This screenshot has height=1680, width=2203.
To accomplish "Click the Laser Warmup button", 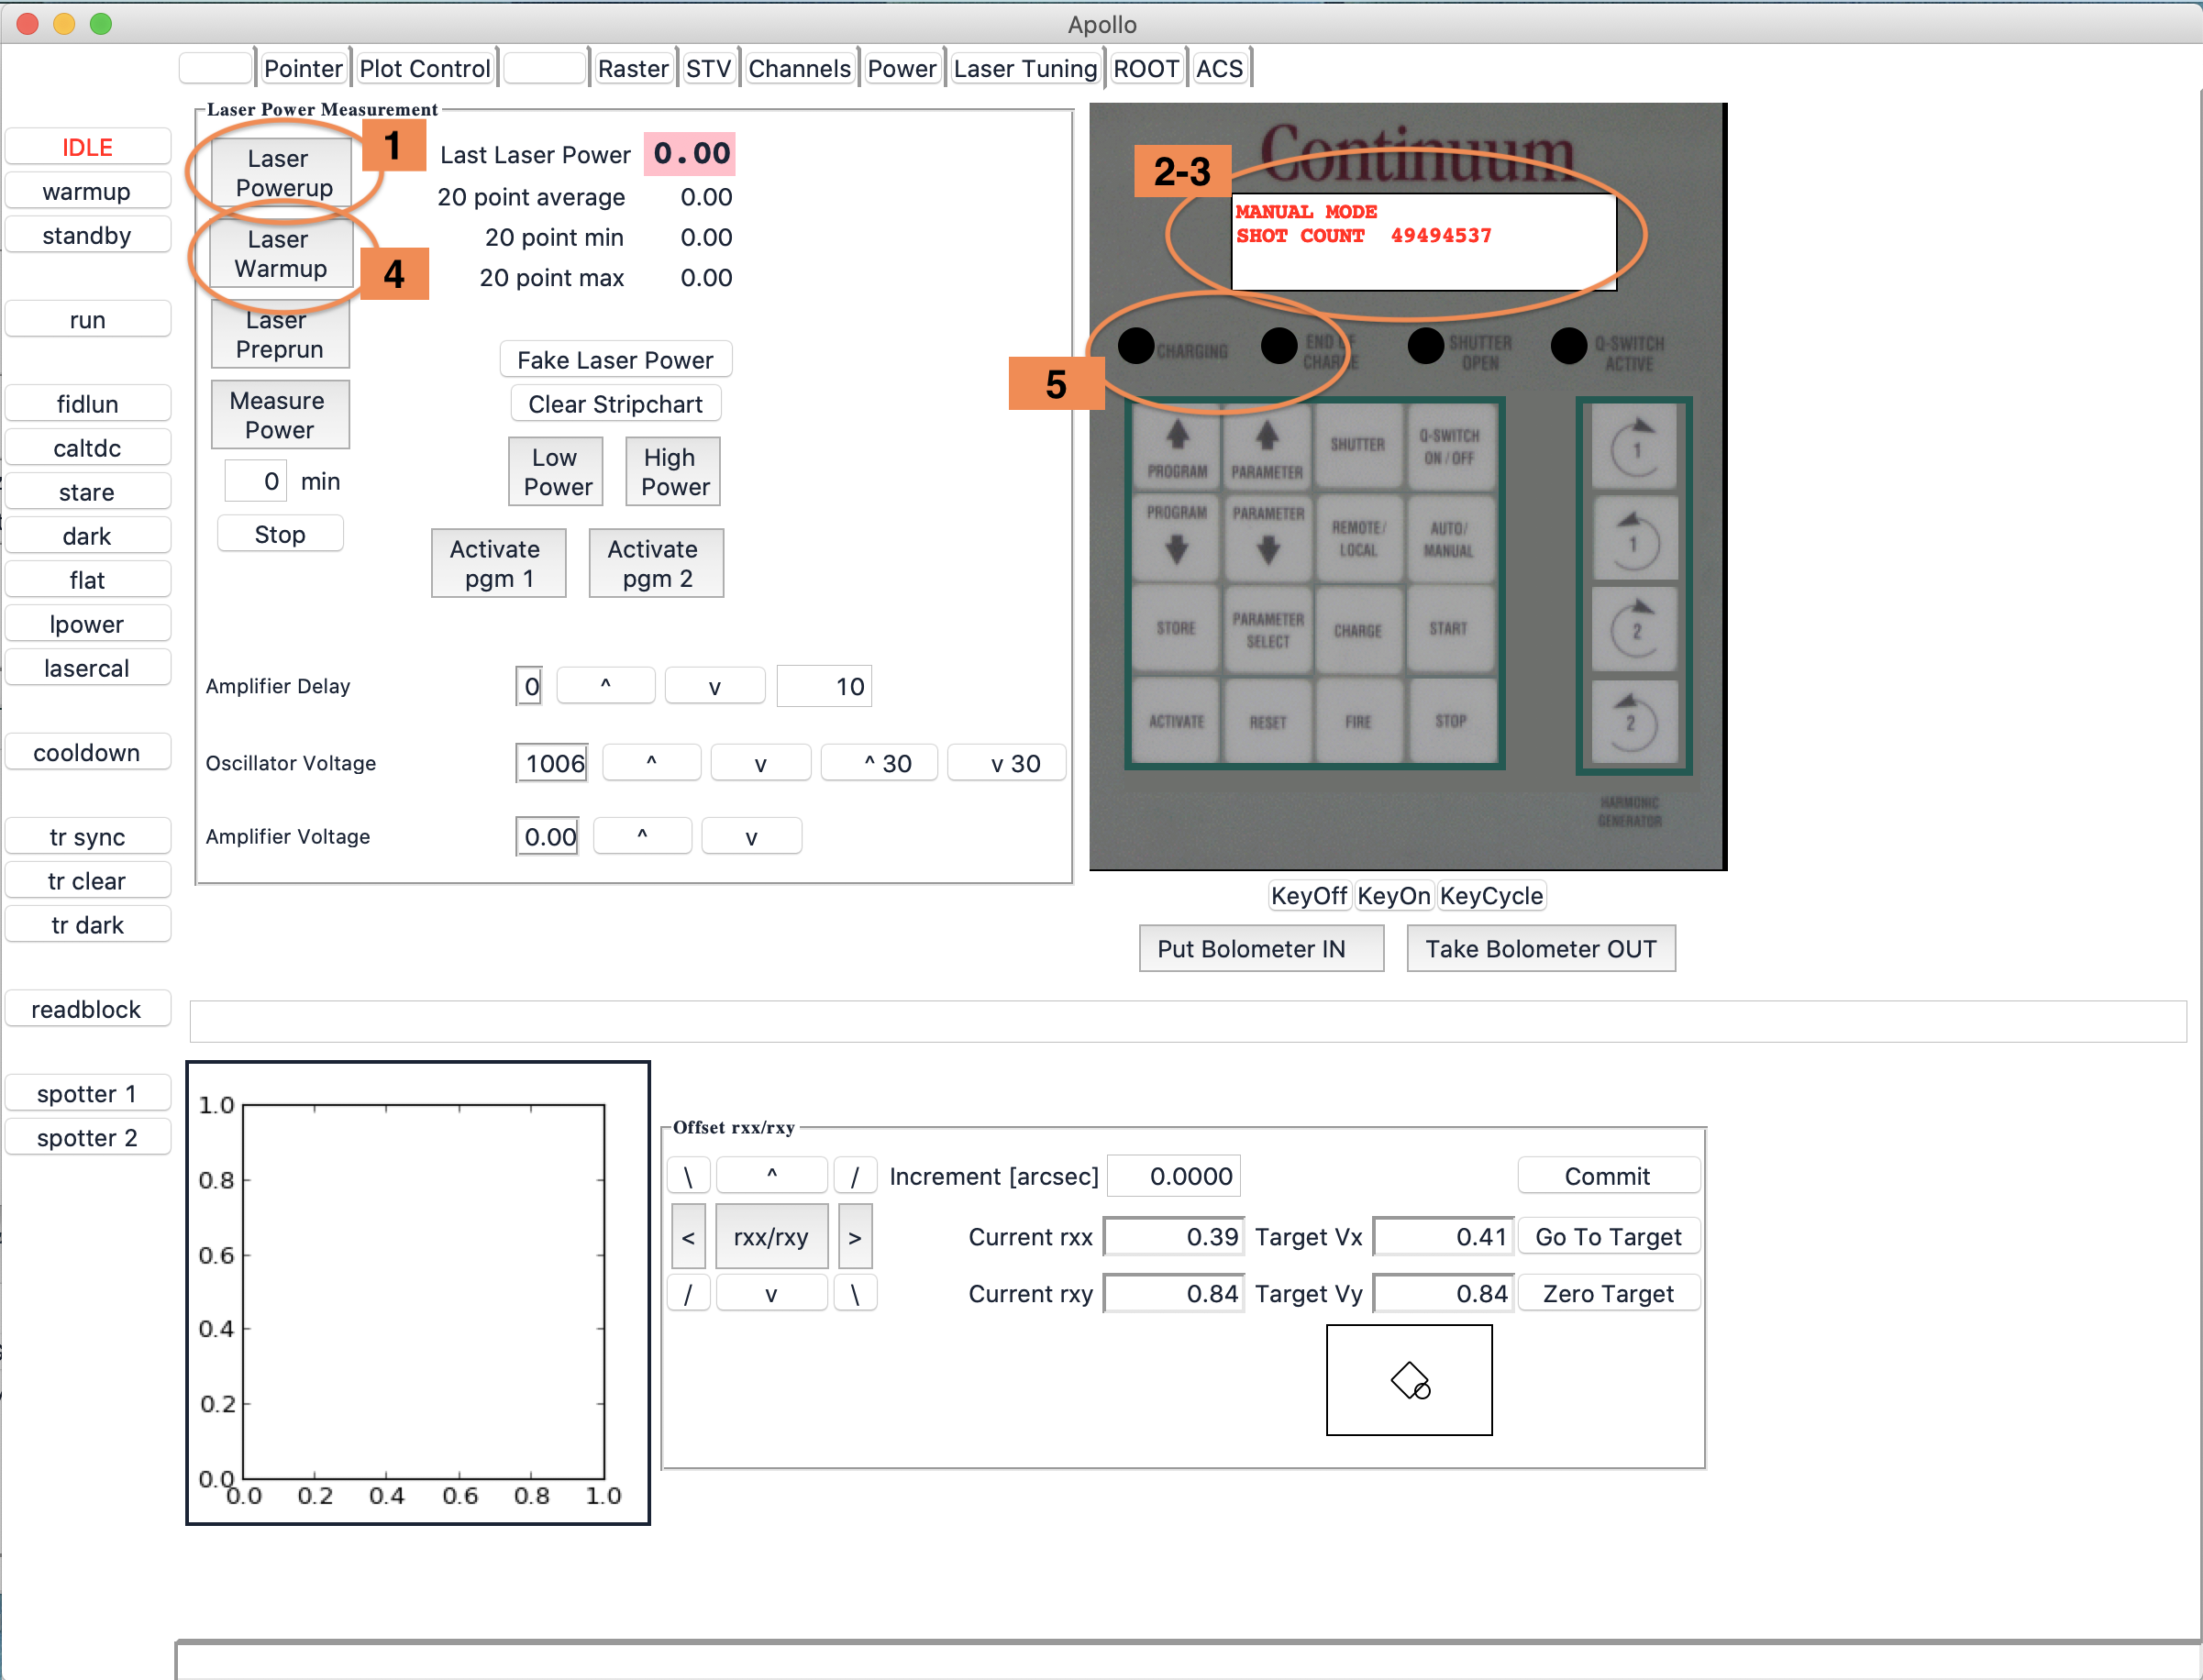I will (x=281, y=254).
